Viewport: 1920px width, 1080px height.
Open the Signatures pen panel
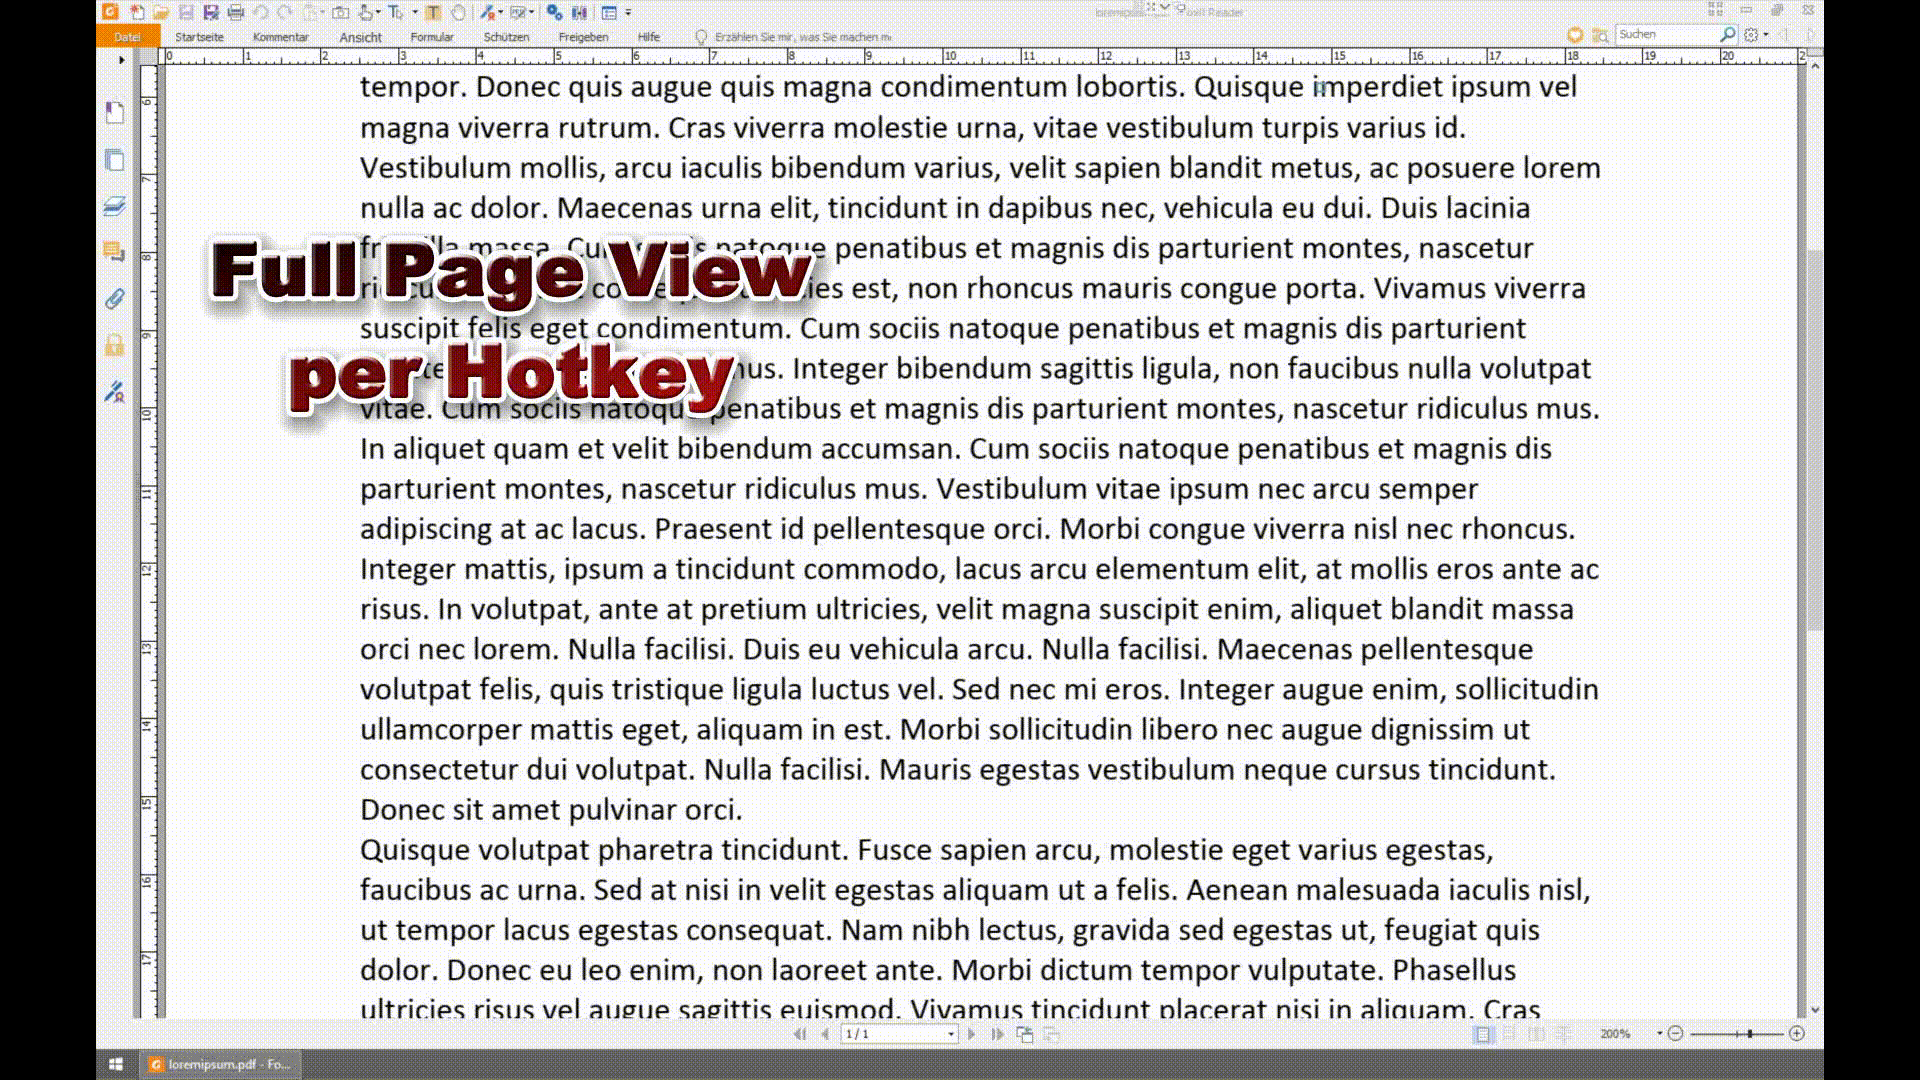[x=114, y=392]
